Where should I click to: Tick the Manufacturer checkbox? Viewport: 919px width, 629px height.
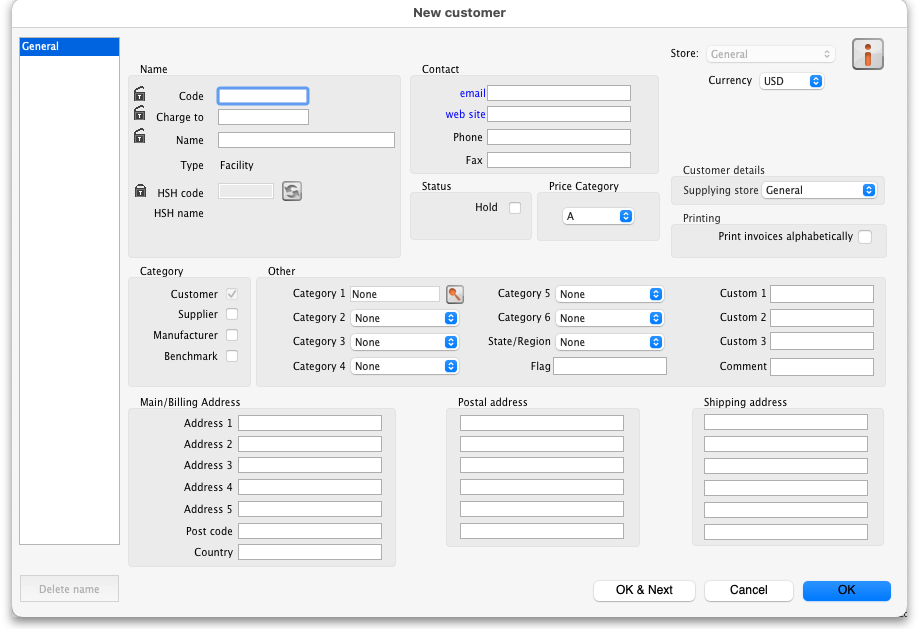pyautogui.click(x=232, y=335)
